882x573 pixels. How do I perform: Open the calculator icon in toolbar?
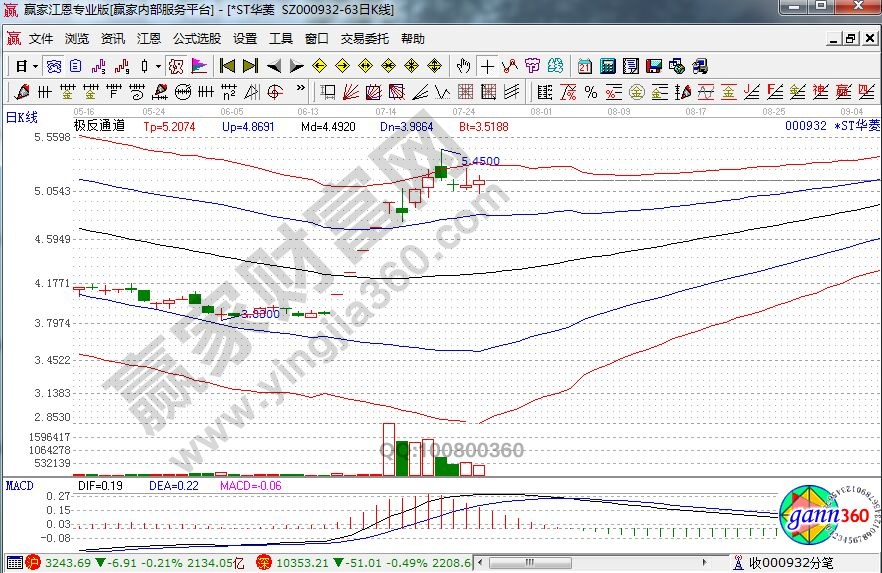607,66
